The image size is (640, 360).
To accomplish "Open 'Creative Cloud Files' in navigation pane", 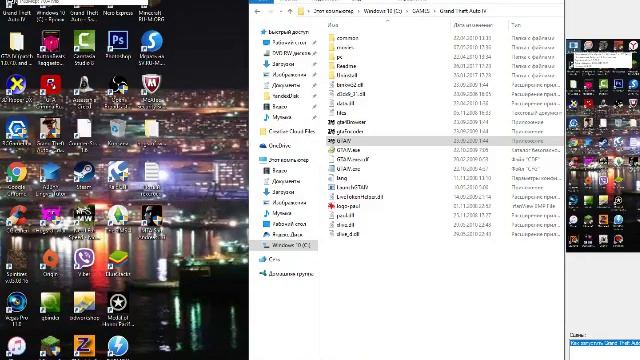I will [x=287, y=131].
